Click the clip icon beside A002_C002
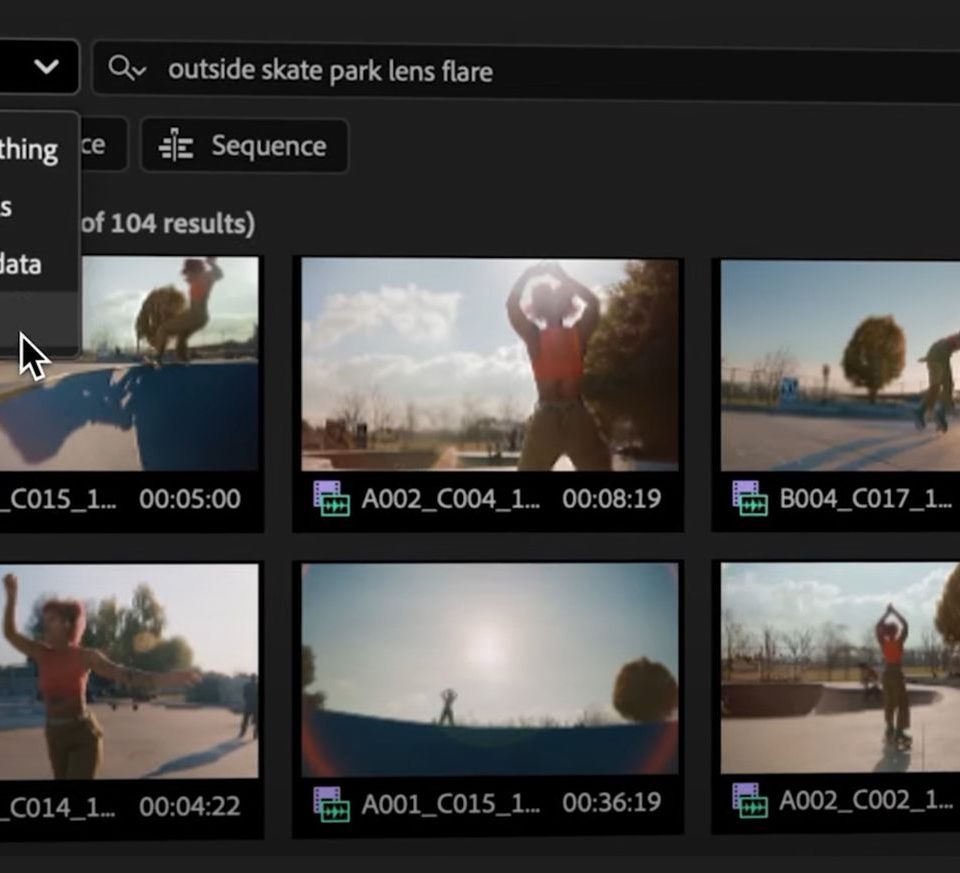The width and height of the screenshot is (960, 873). [x=750, y=800]
